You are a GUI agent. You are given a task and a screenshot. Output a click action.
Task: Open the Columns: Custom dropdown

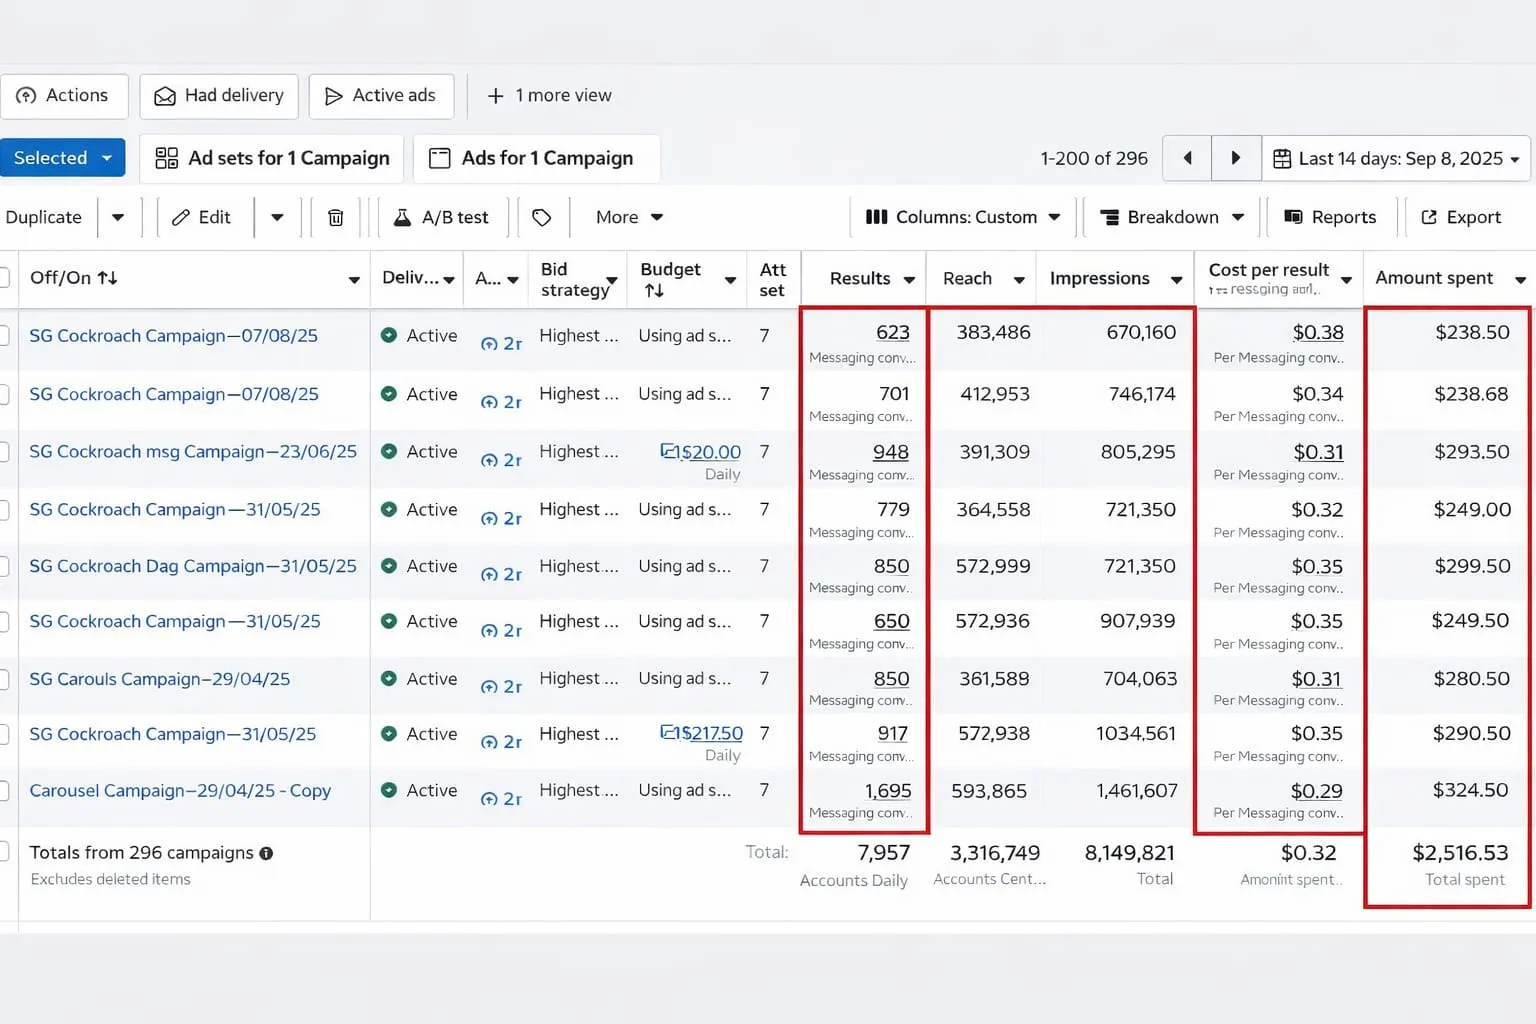pyautogui.click(x=962, y=217)
